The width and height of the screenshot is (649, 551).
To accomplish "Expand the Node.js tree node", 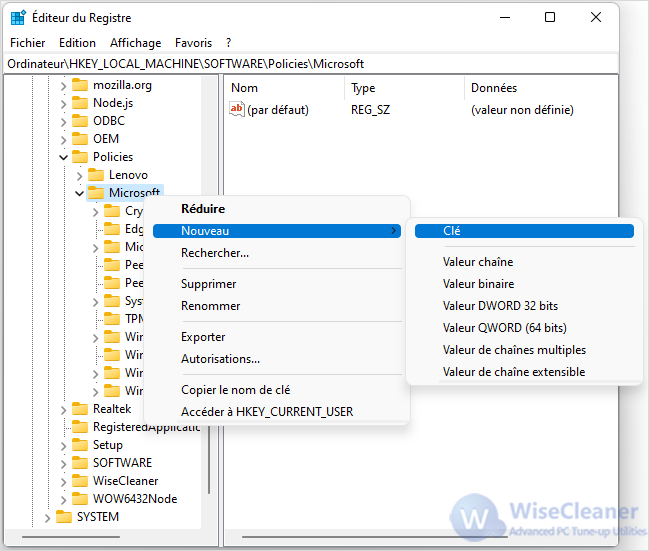I will coord(63,103).
